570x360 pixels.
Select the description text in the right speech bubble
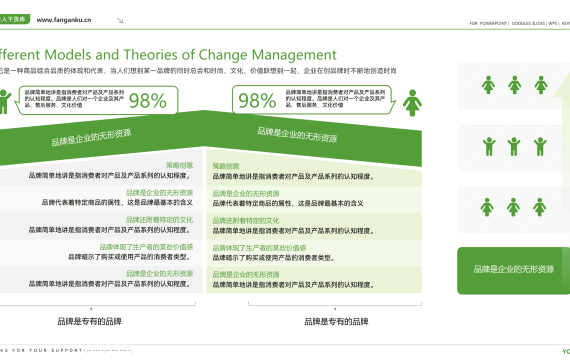tap(335, 99)
